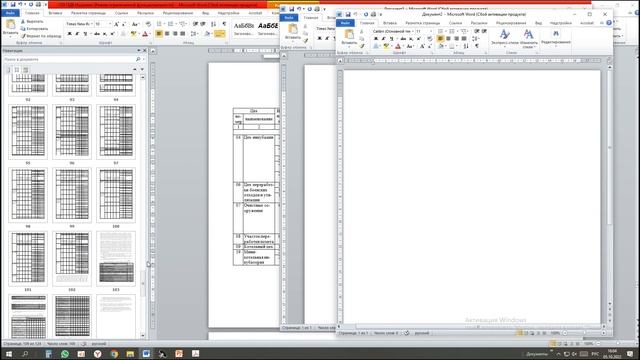The image size is (640, 360).
Task: Select page thumbnail 103 in navigation pane
Action: point(116,258)
